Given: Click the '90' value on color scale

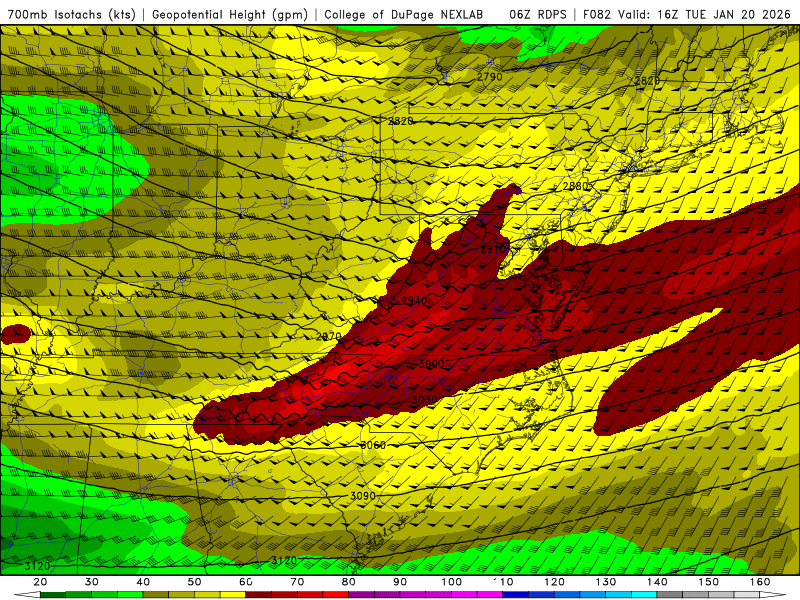Looking at the screenshot, I should point(400,582).
